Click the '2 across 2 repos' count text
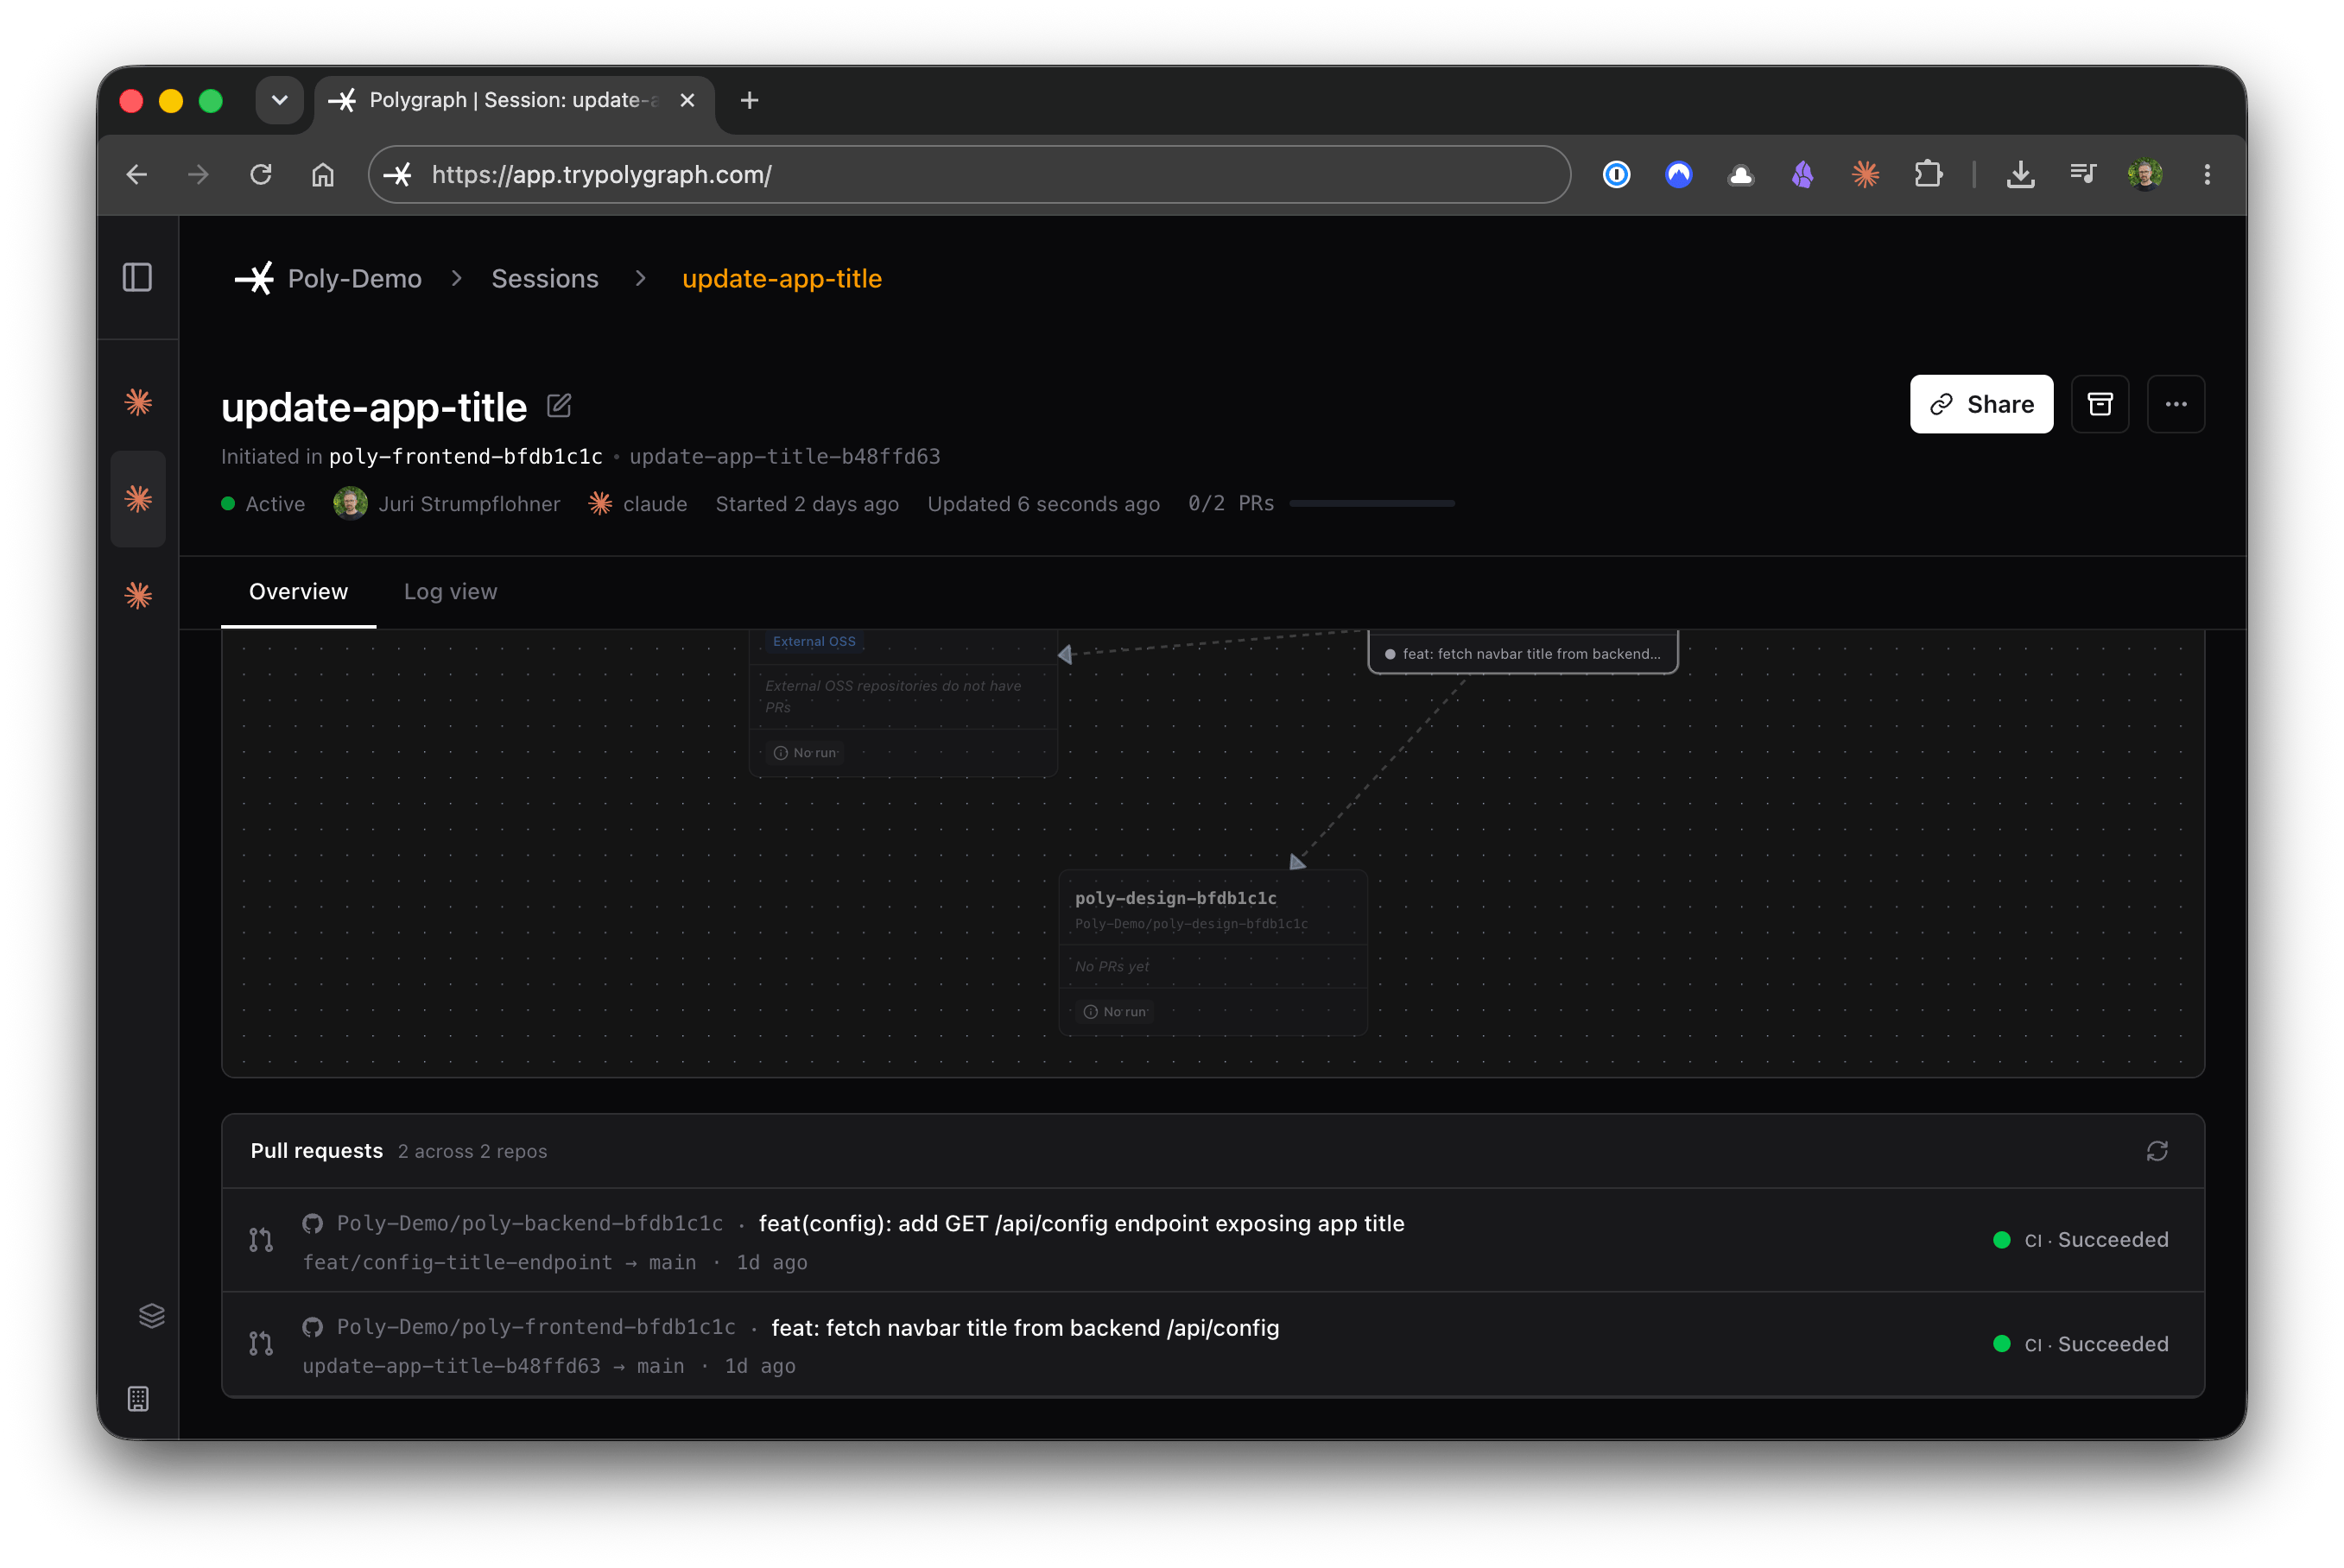Screen dimensions: 2344x1568 [472, 1151]
